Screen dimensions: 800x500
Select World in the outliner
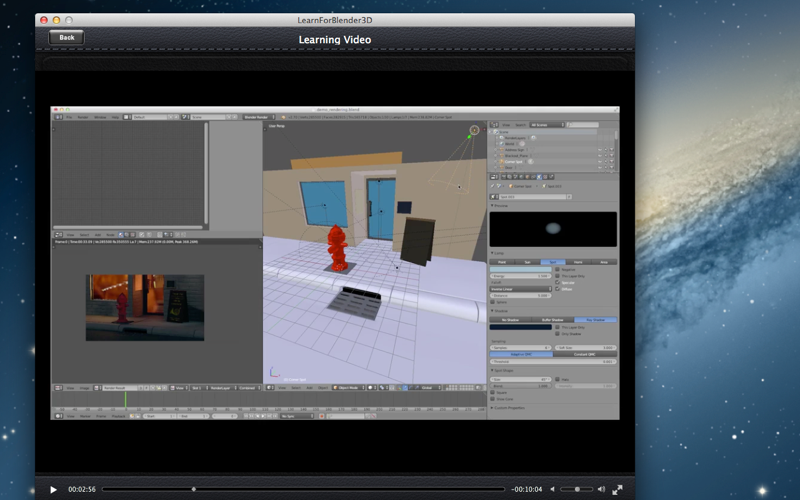point(510,144)
